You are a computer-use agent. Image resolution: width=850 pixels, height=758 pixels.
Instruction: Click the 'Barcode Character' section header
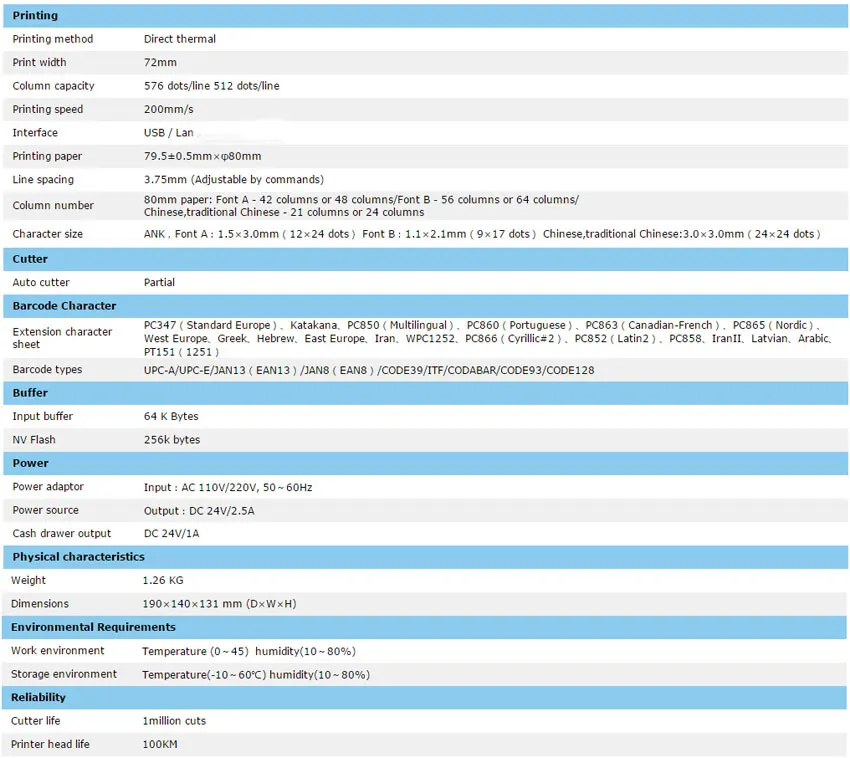426,306
